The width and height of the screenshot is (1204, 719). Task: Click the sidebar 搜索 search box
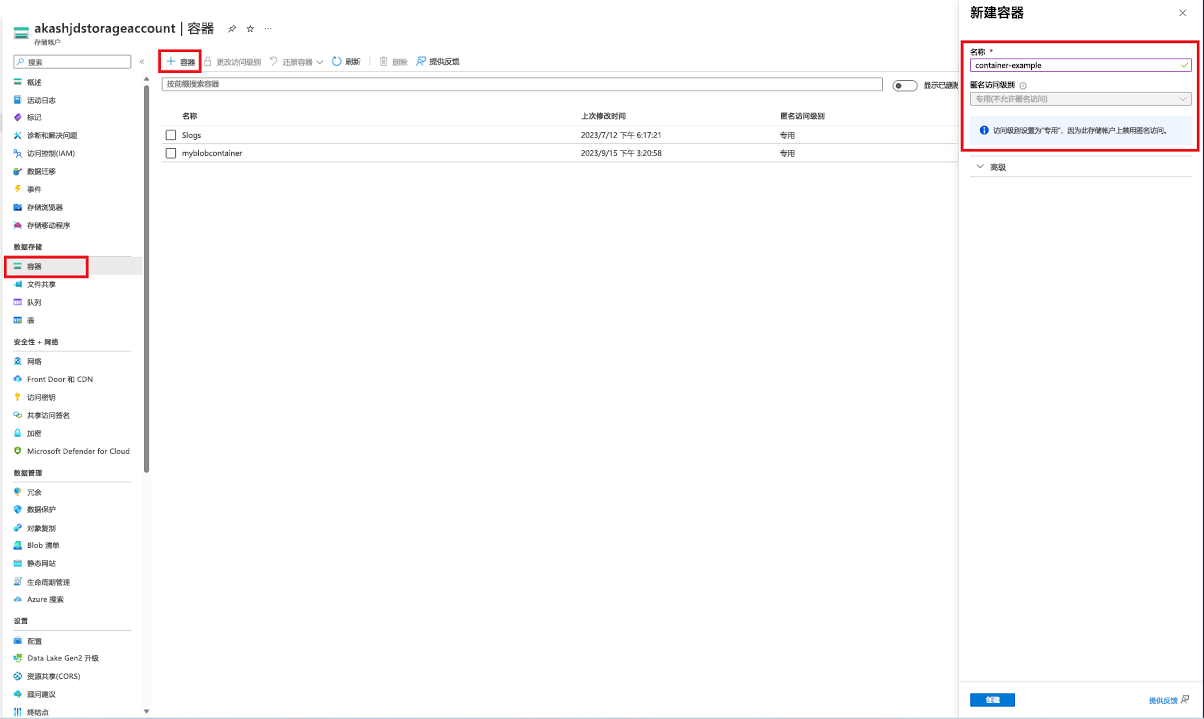point(72,62)
